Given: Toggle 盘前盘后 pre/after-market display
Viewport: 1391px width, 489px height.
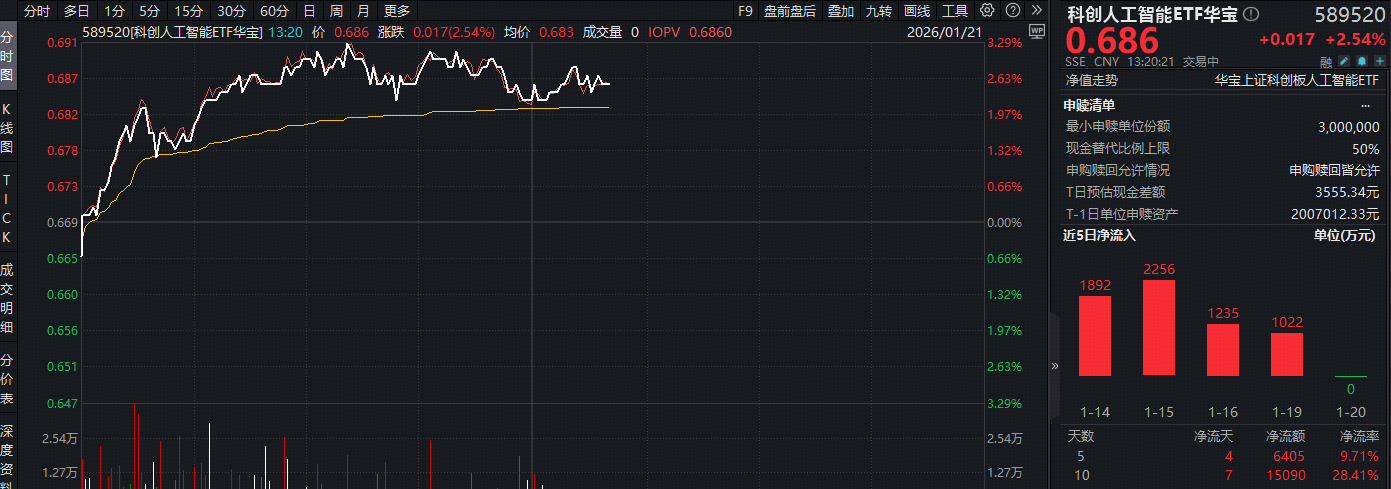Looking at the screenshot, I should coord(789,11).
